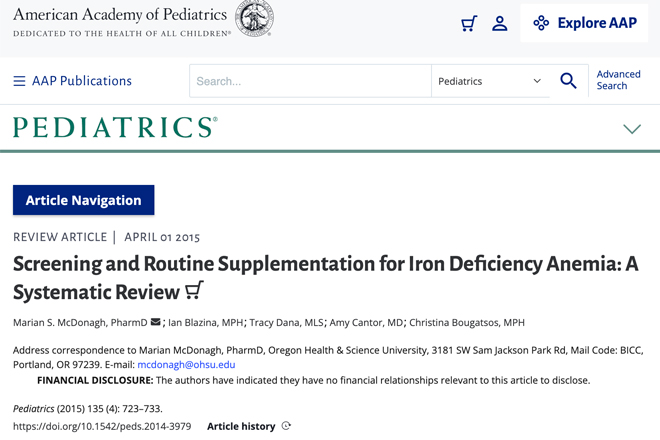This screenshot has height=440, width=660.
Task: Click the magnifying glass search button
Action: [568, 81]
